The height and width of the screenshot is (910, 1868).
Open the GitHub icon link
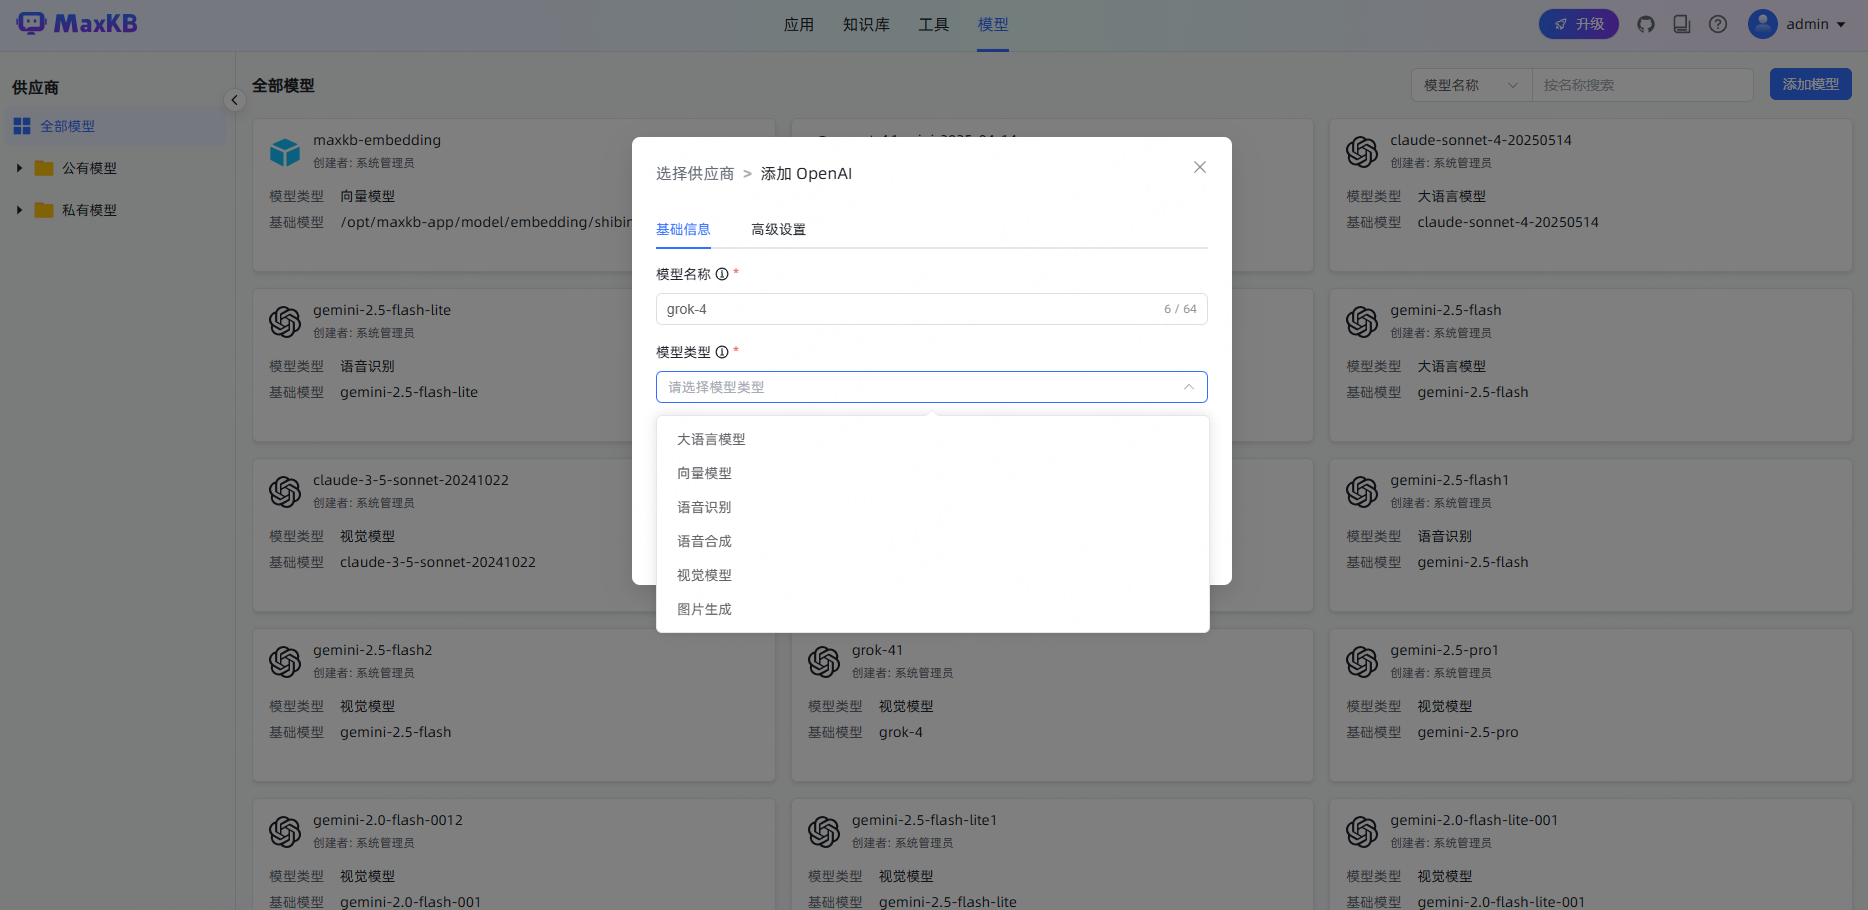tap(1646, 24)
